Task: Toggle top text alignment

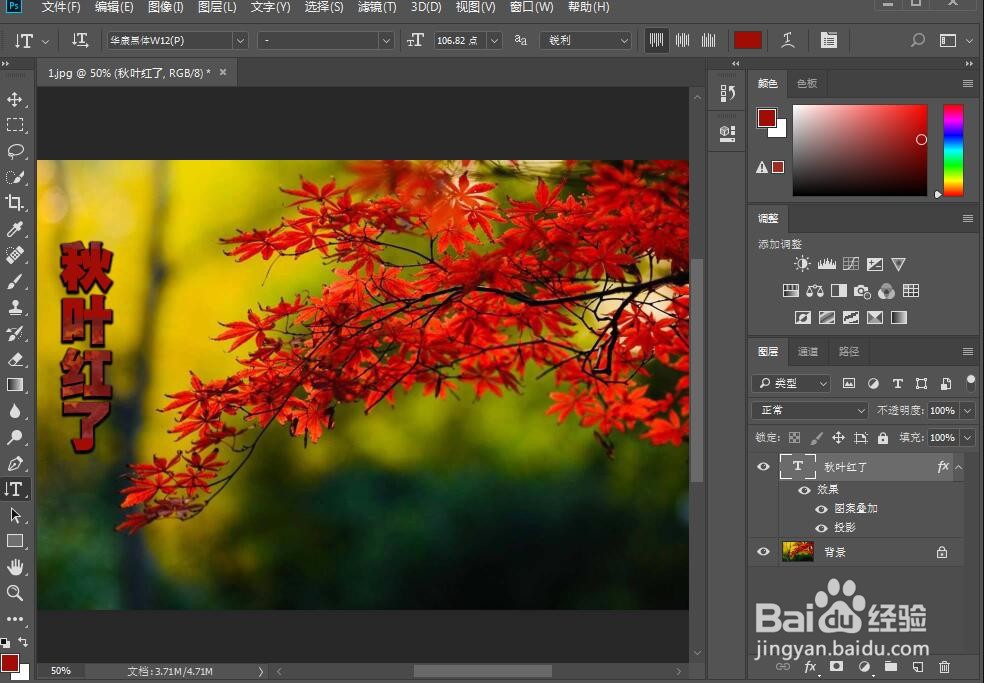Action: coord(656,40)
